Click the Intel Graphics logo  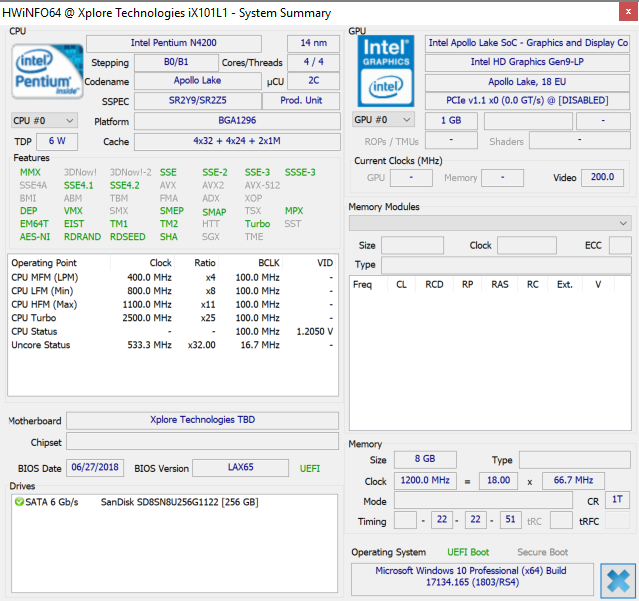point(385,70)
